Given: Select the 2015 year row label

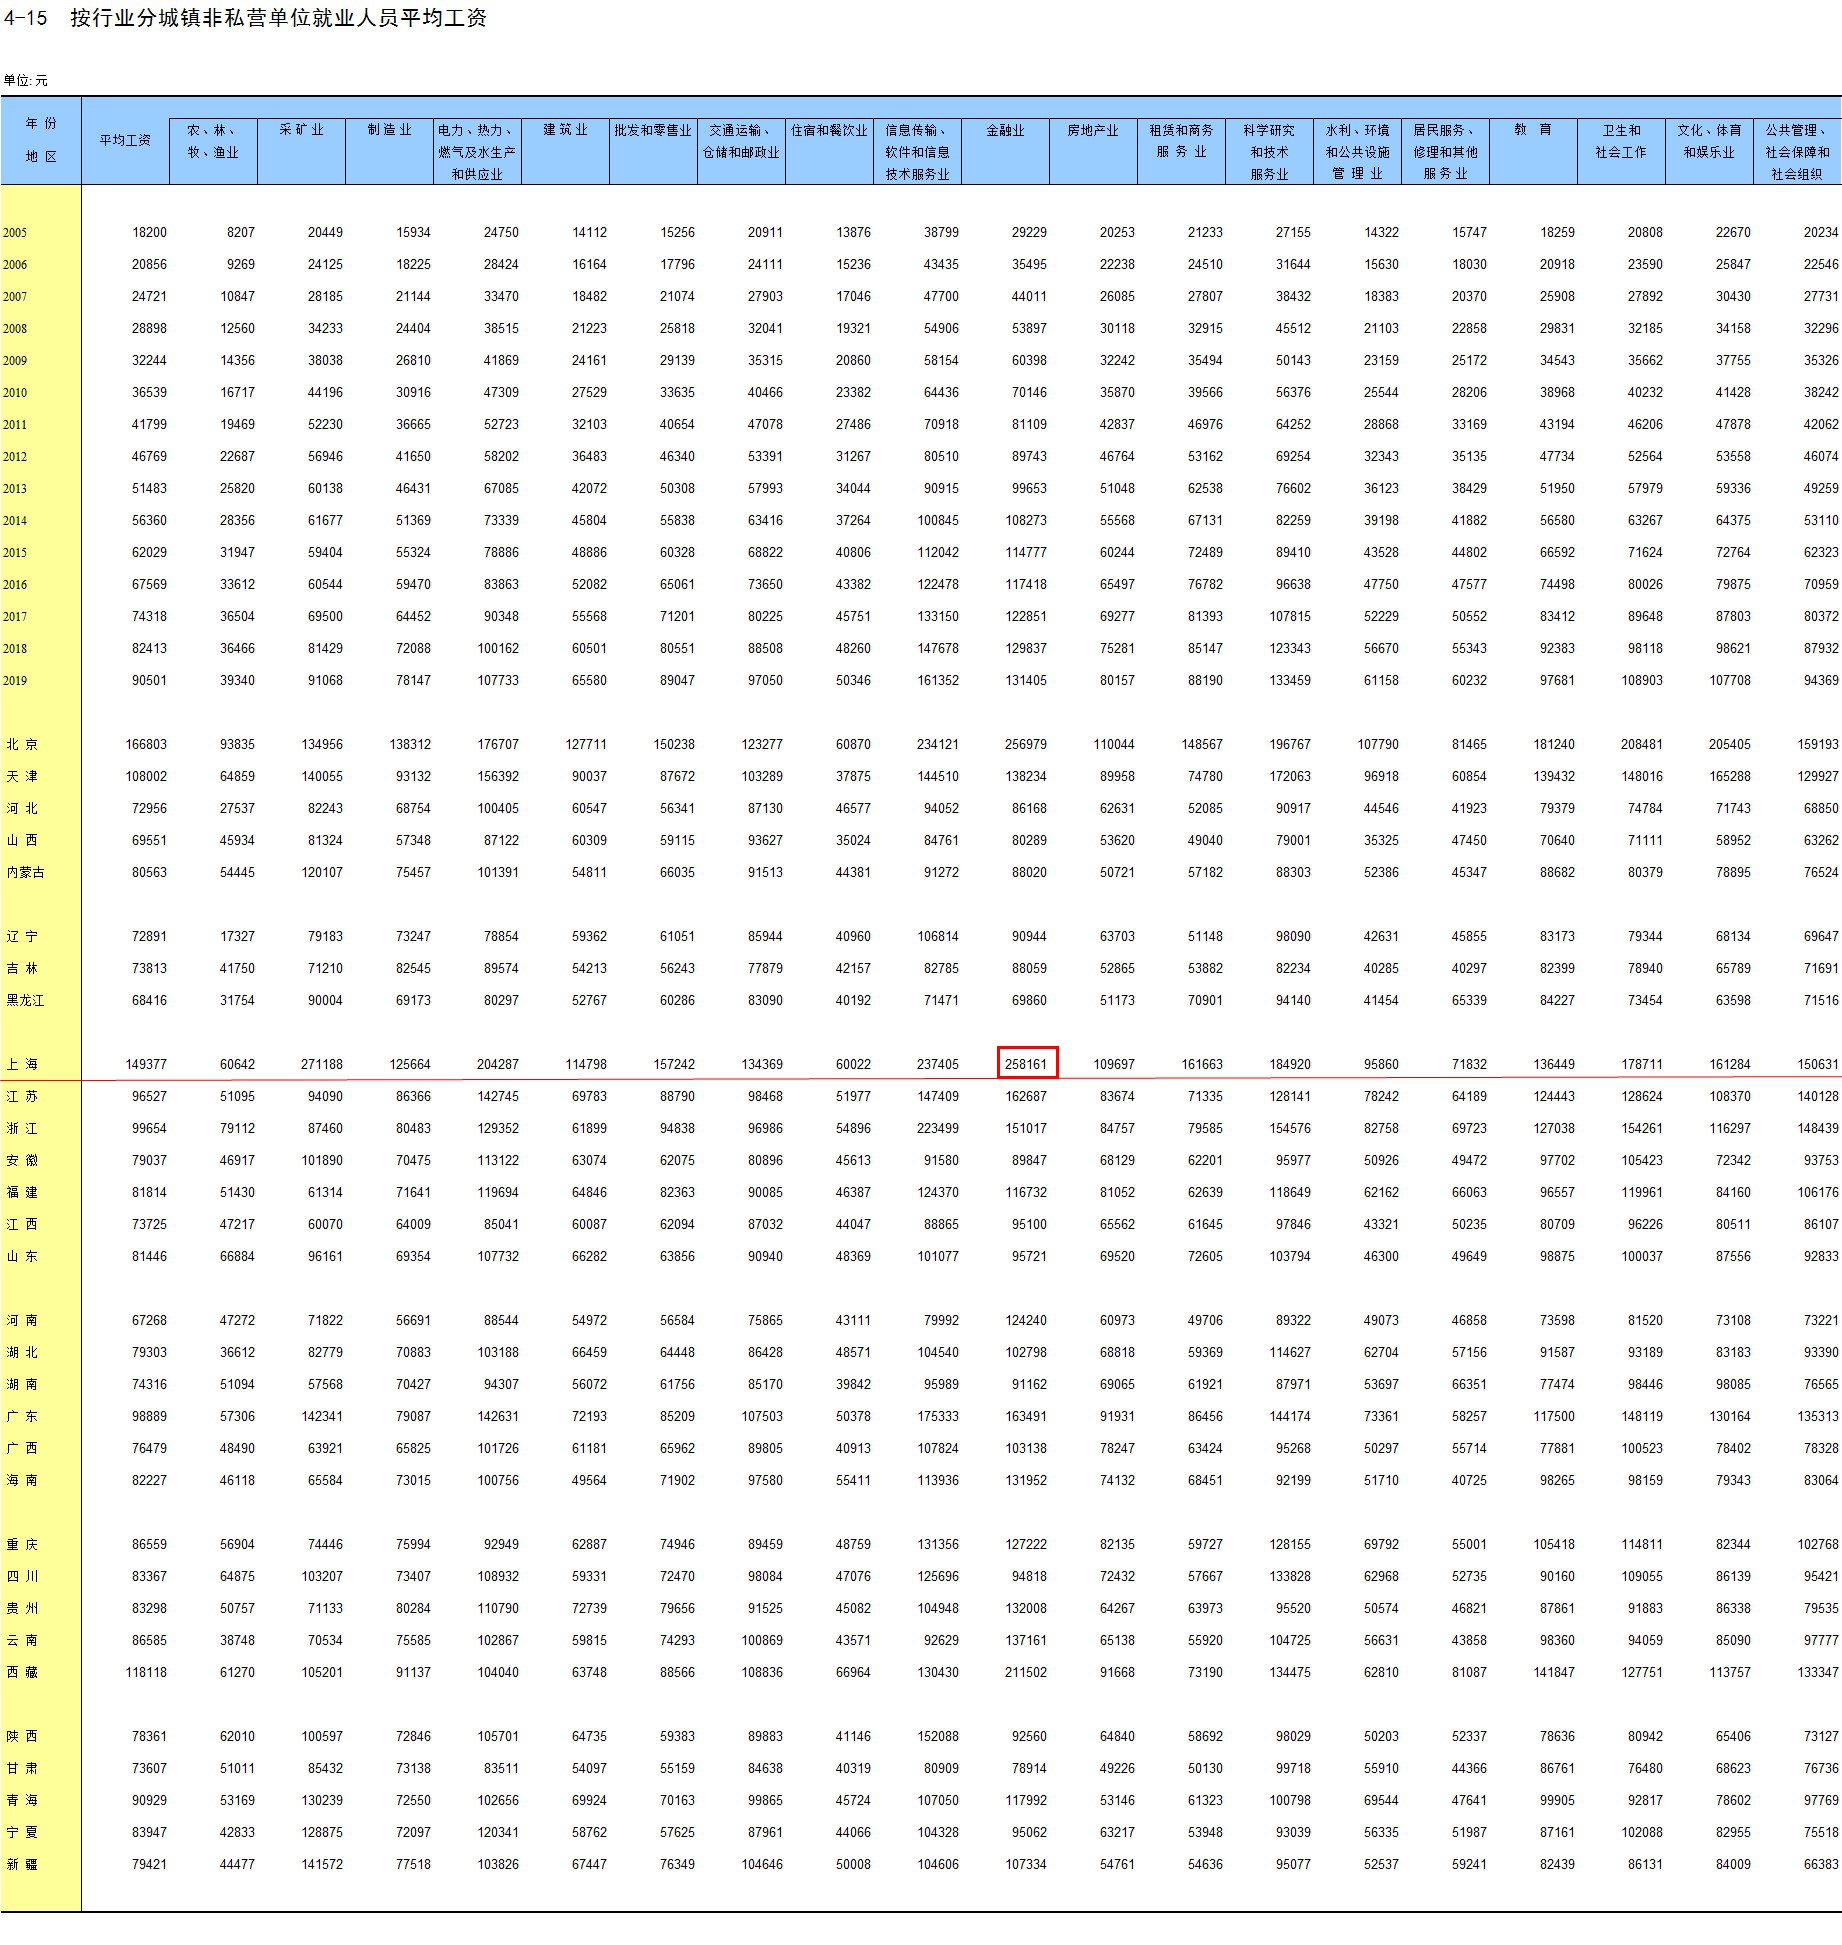Looking at the screenshot, I should (15, 553).
